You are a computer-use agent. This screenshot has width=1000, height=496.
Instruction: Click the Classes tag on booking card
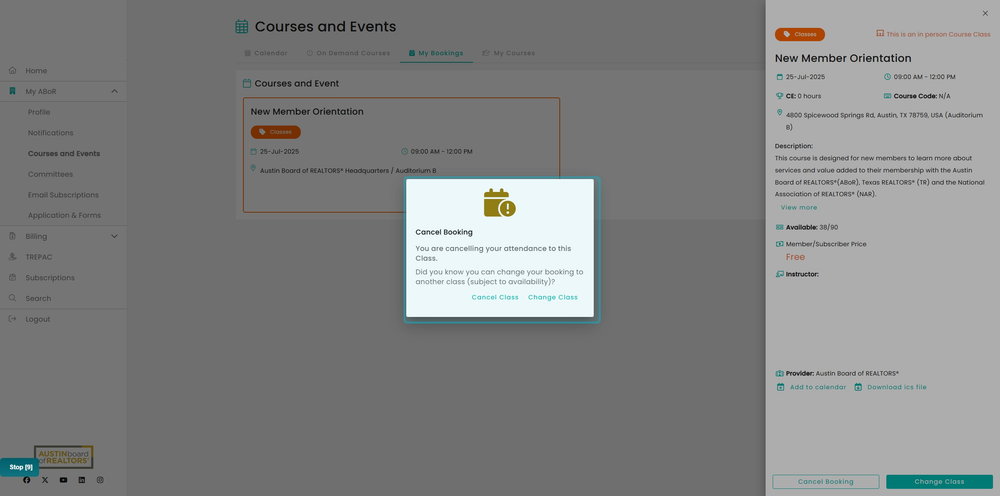[x=276, y=132]
